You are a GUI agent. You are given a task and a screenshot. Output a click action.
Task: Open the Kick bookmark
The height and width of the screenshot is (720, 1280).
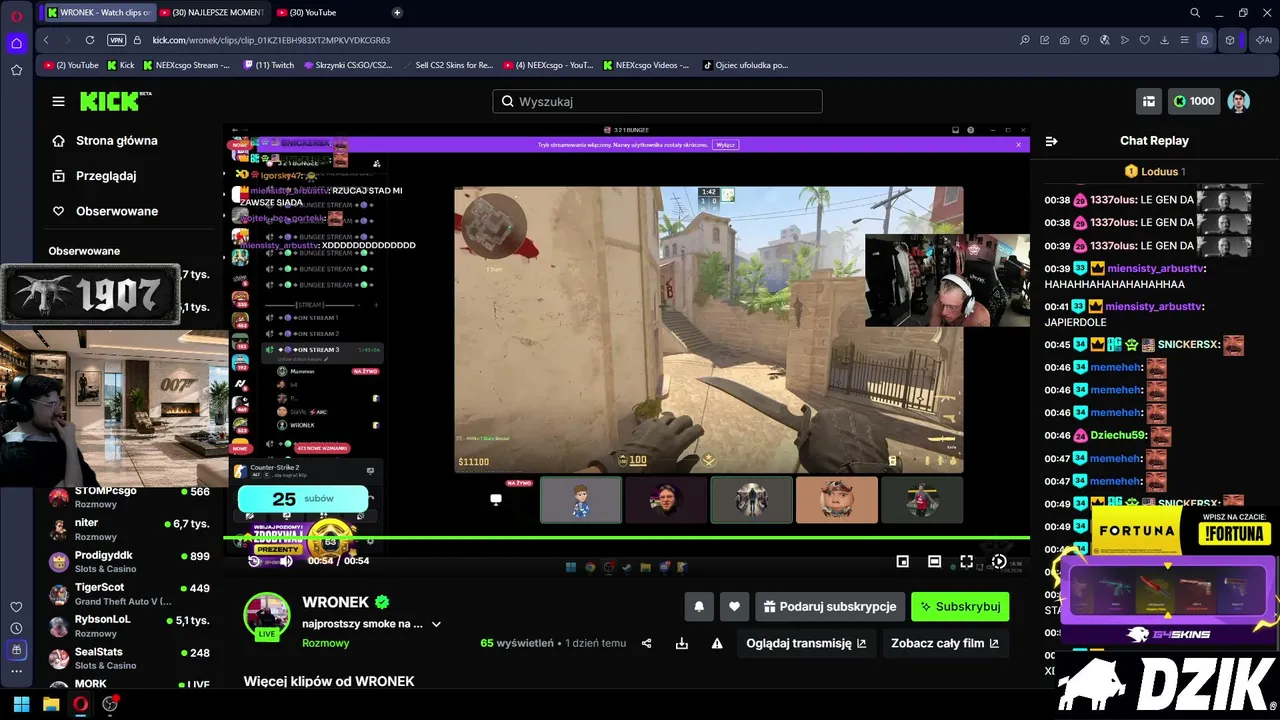coord(120,65)
